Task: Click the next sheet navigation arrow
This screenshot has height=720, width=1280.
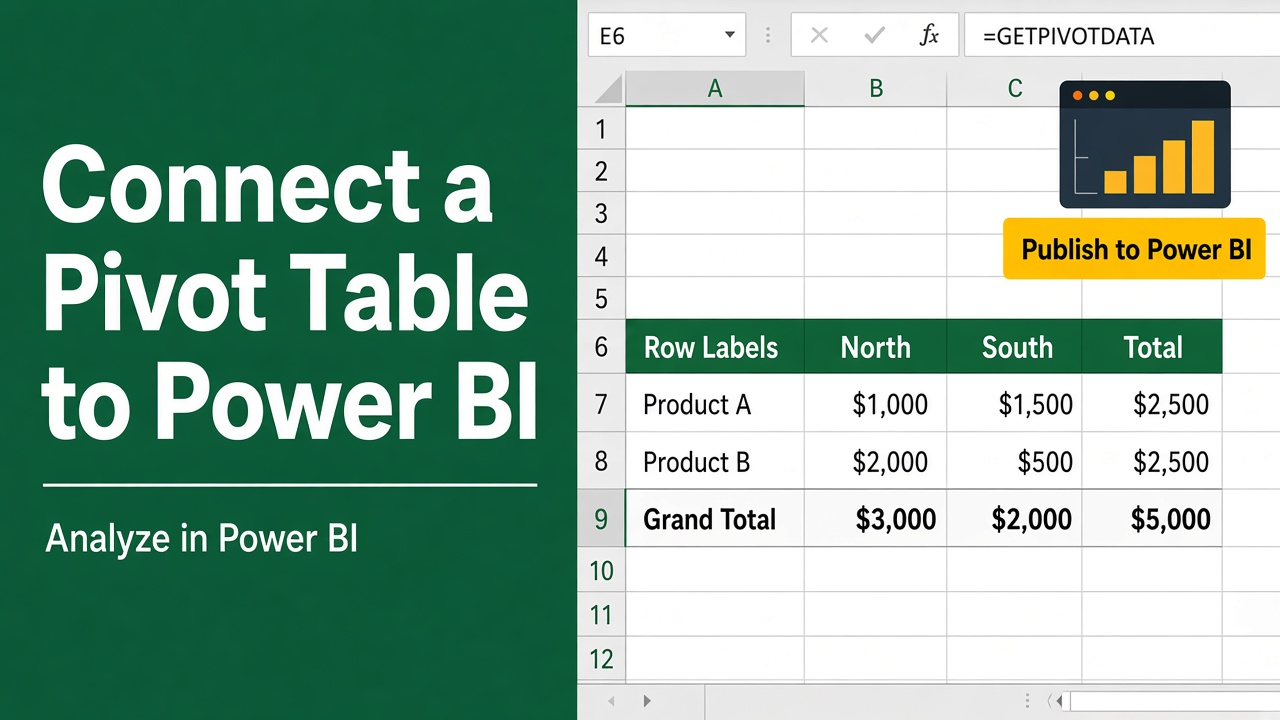Action: coord(647,702)
